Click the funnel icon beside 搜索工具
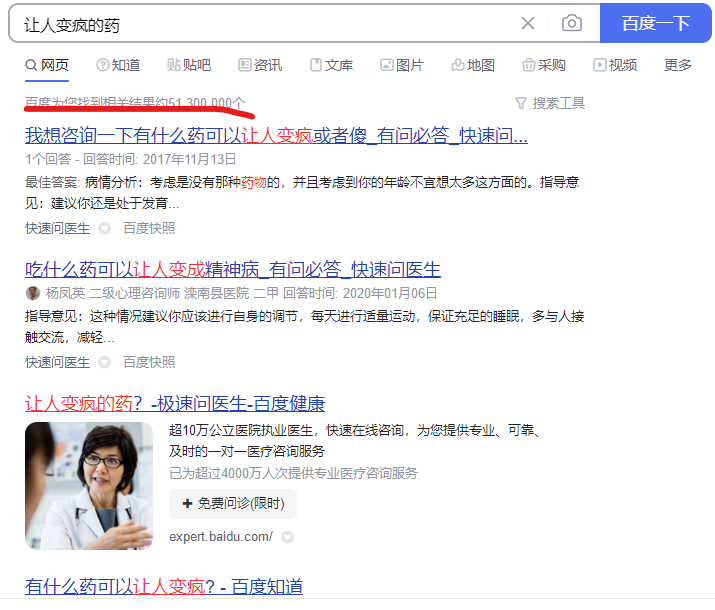715x610 pixels. 521,103
